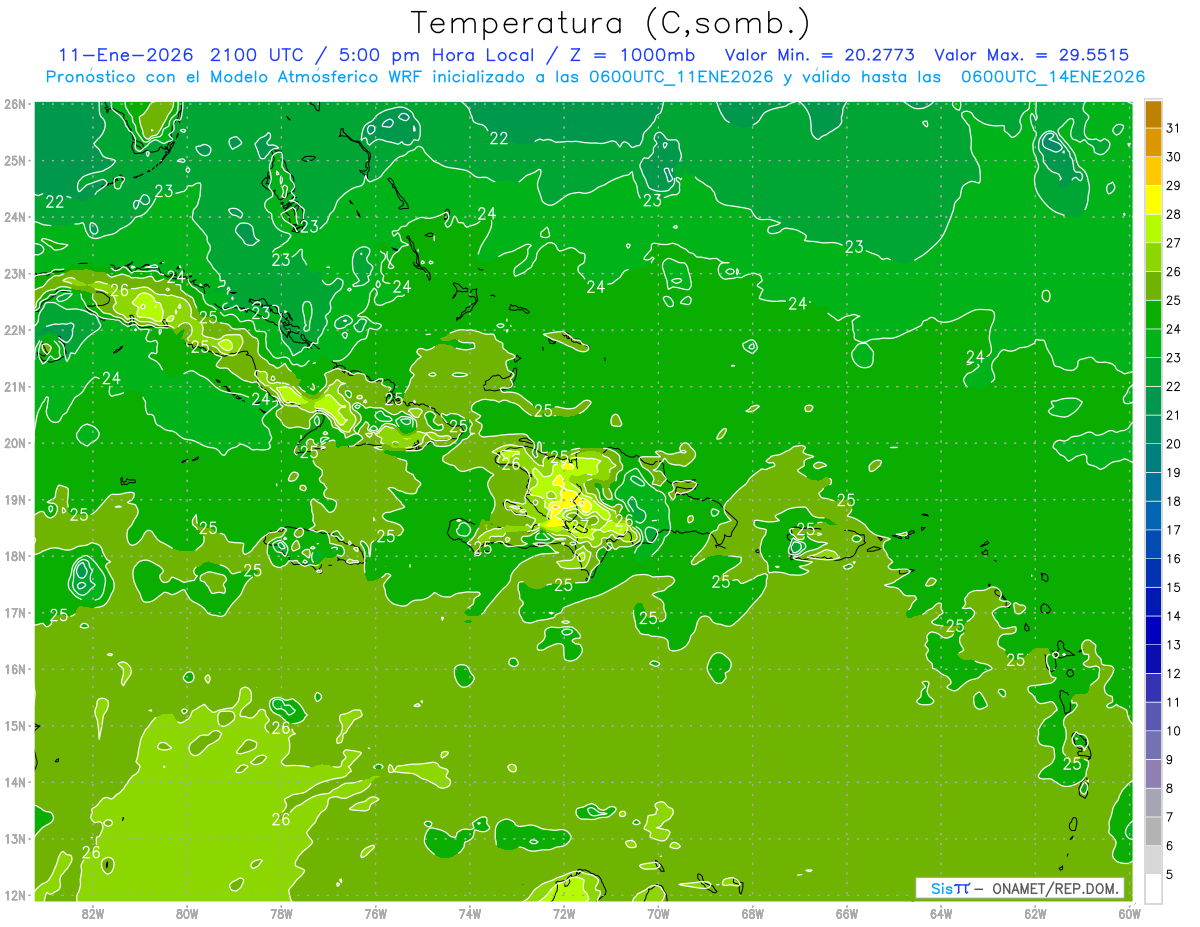This screenshot has width=1200, height=927.
Task: Click the blue 18–19 color scale segment
Action: (x=1153, y=486)
